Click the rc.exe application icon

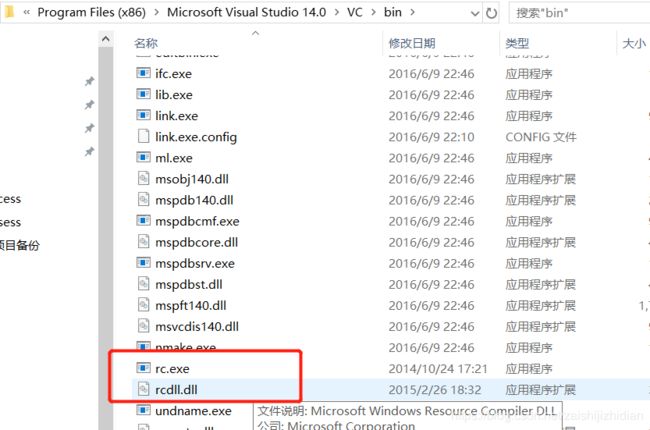pyautogui.click(x=143, y=369)
